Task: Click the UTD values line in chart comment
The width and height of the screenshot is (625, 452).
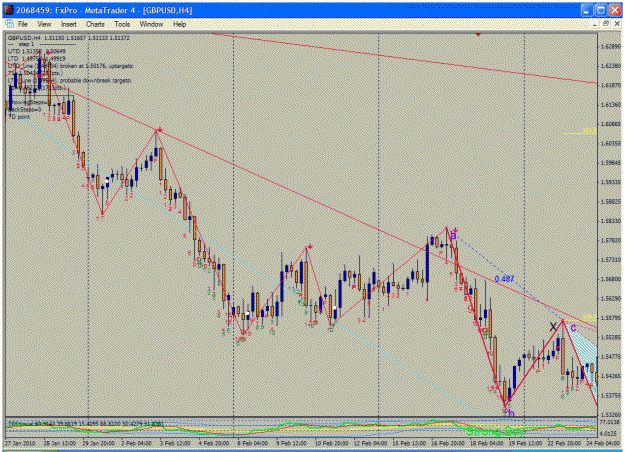Action: pyautogui.click(x=37, y=51)
